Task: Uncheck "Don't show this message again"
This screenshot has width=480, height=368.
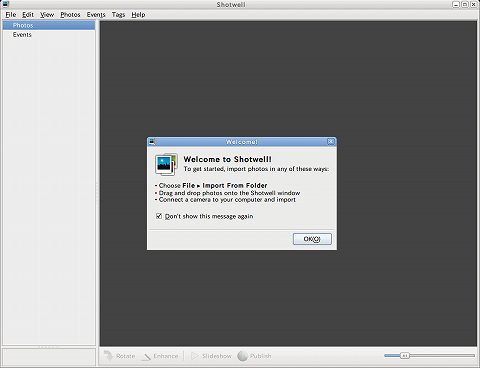Action: pos(159,216)
